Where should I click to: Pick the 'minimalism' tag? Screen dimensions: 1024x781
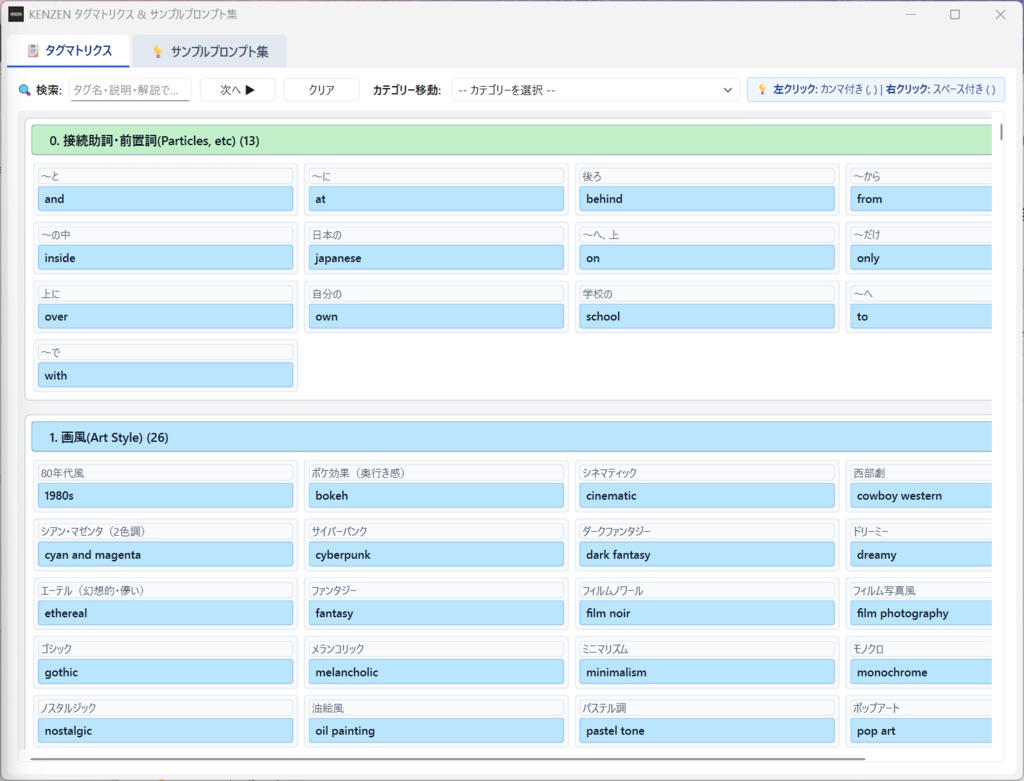[x=707, y=671]
